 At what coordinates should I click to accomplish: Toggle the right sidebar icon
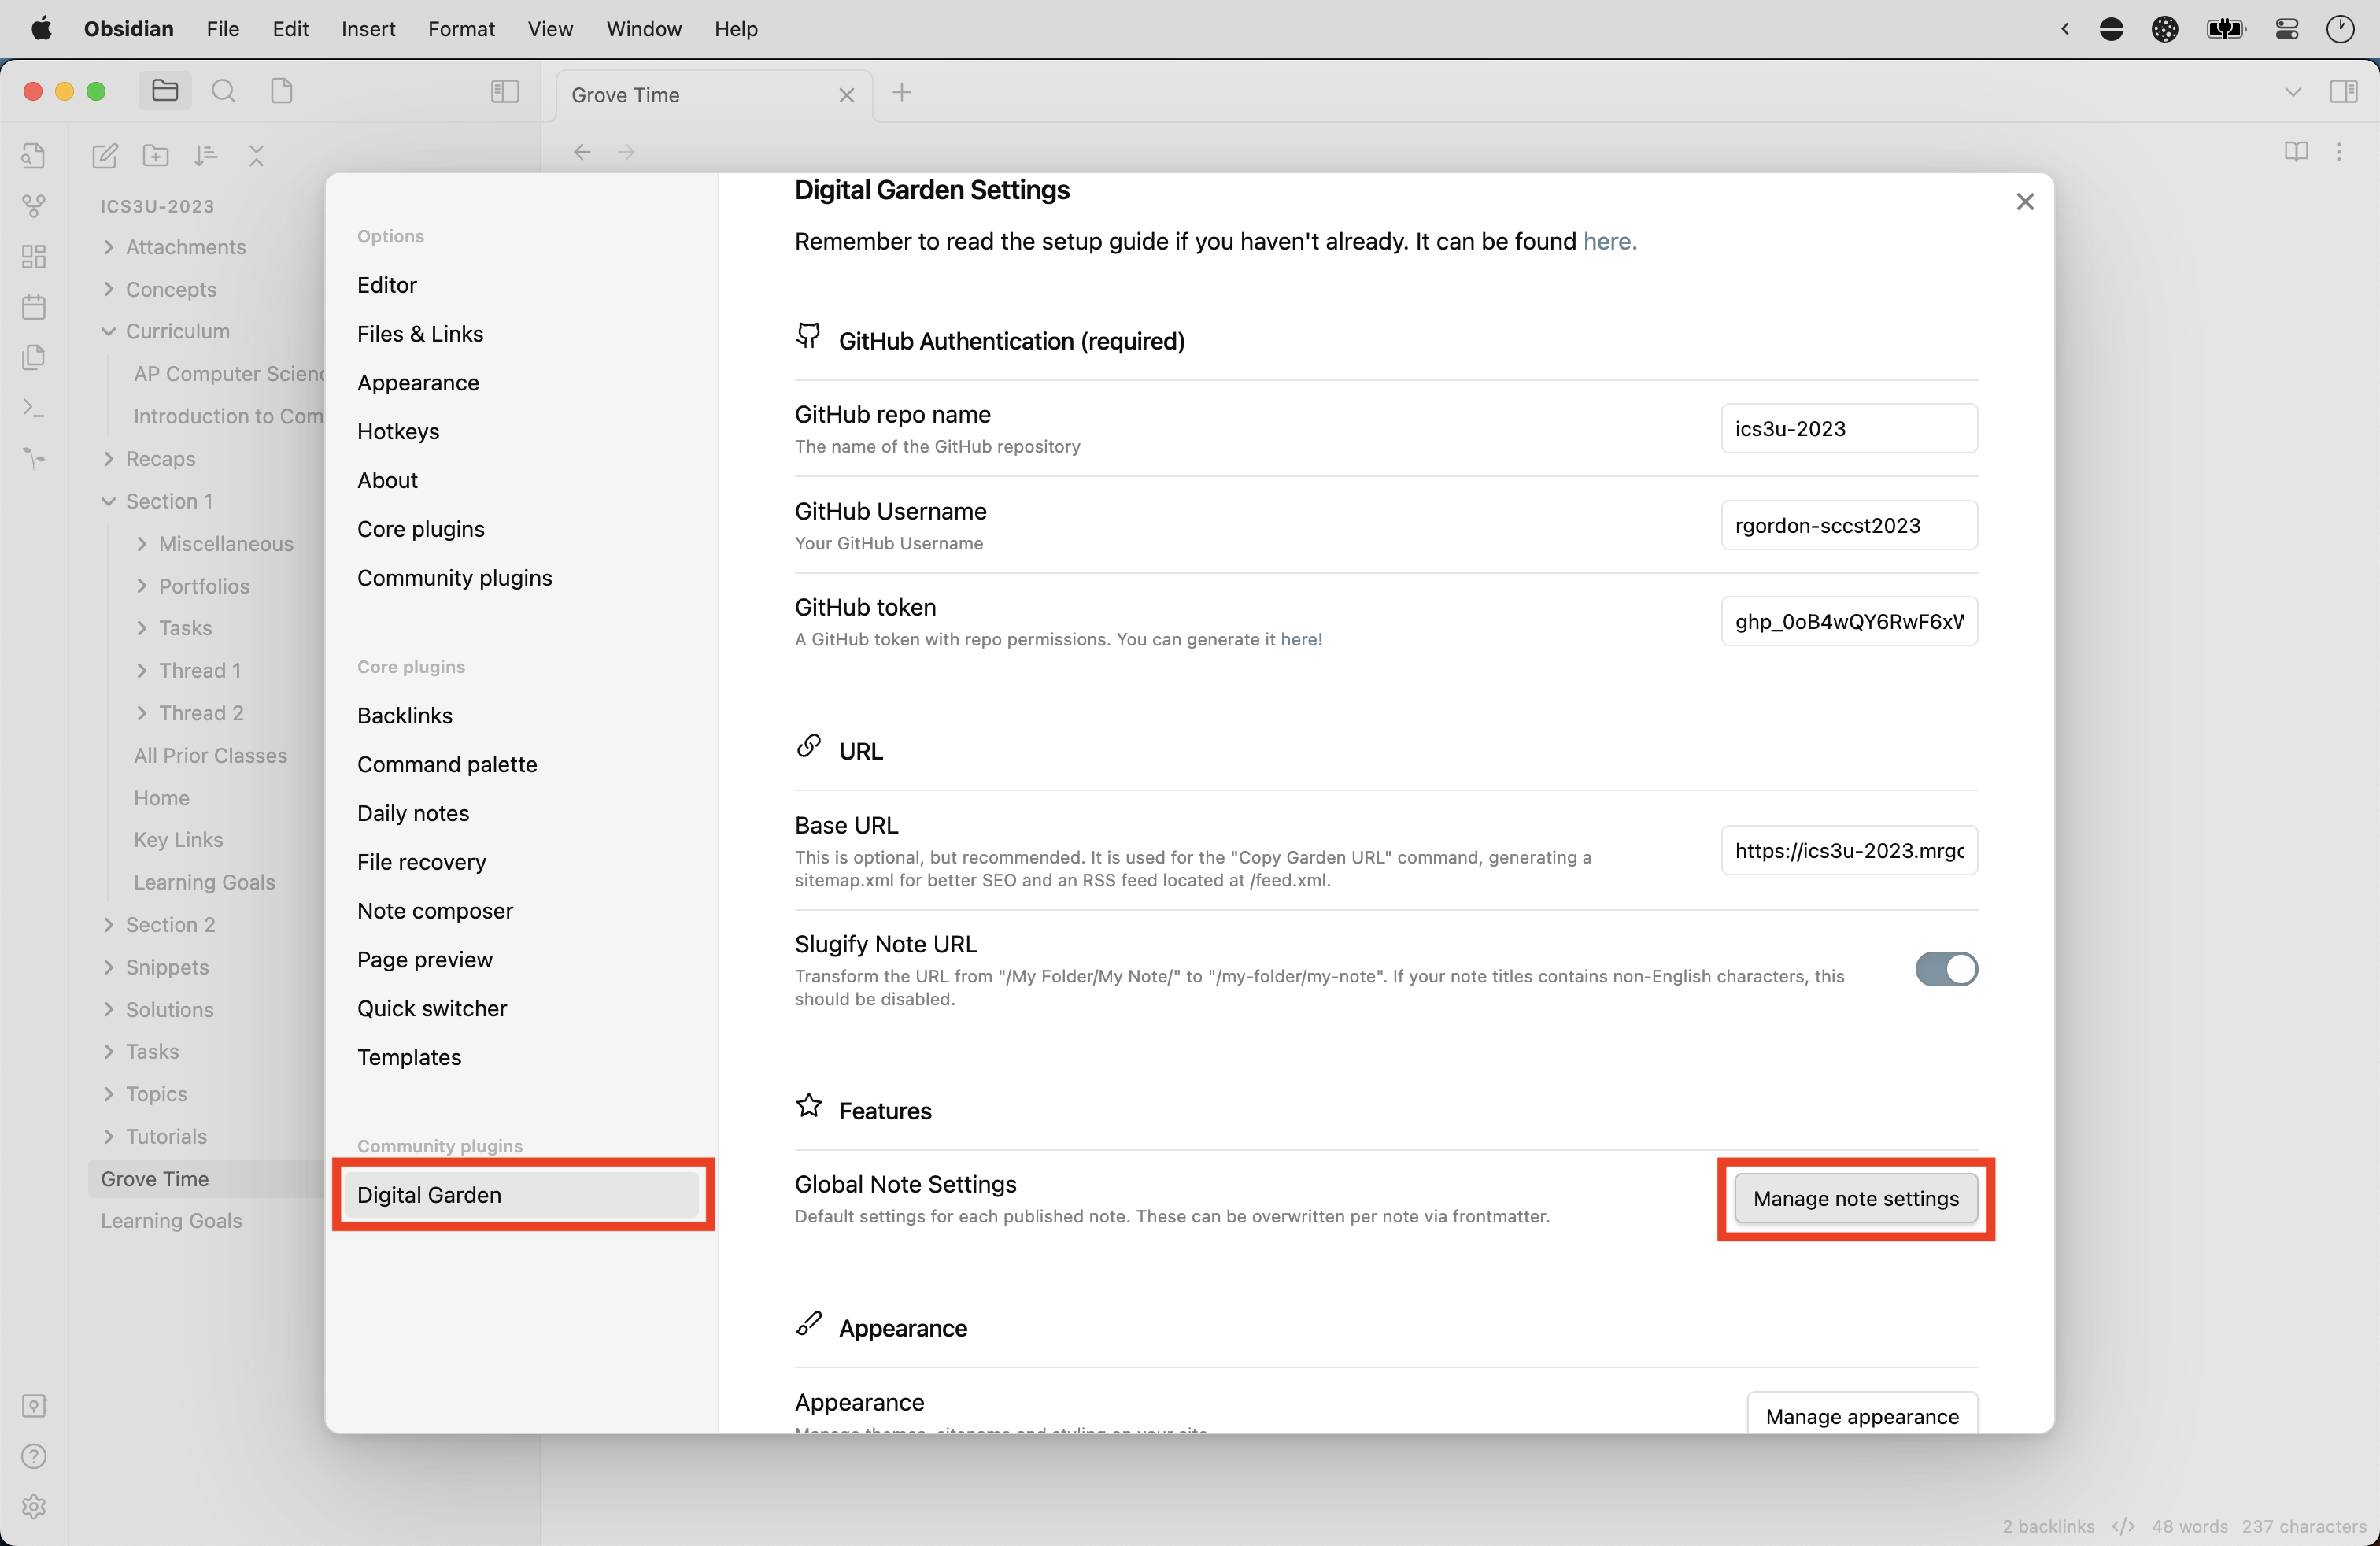pos(2343,92)
